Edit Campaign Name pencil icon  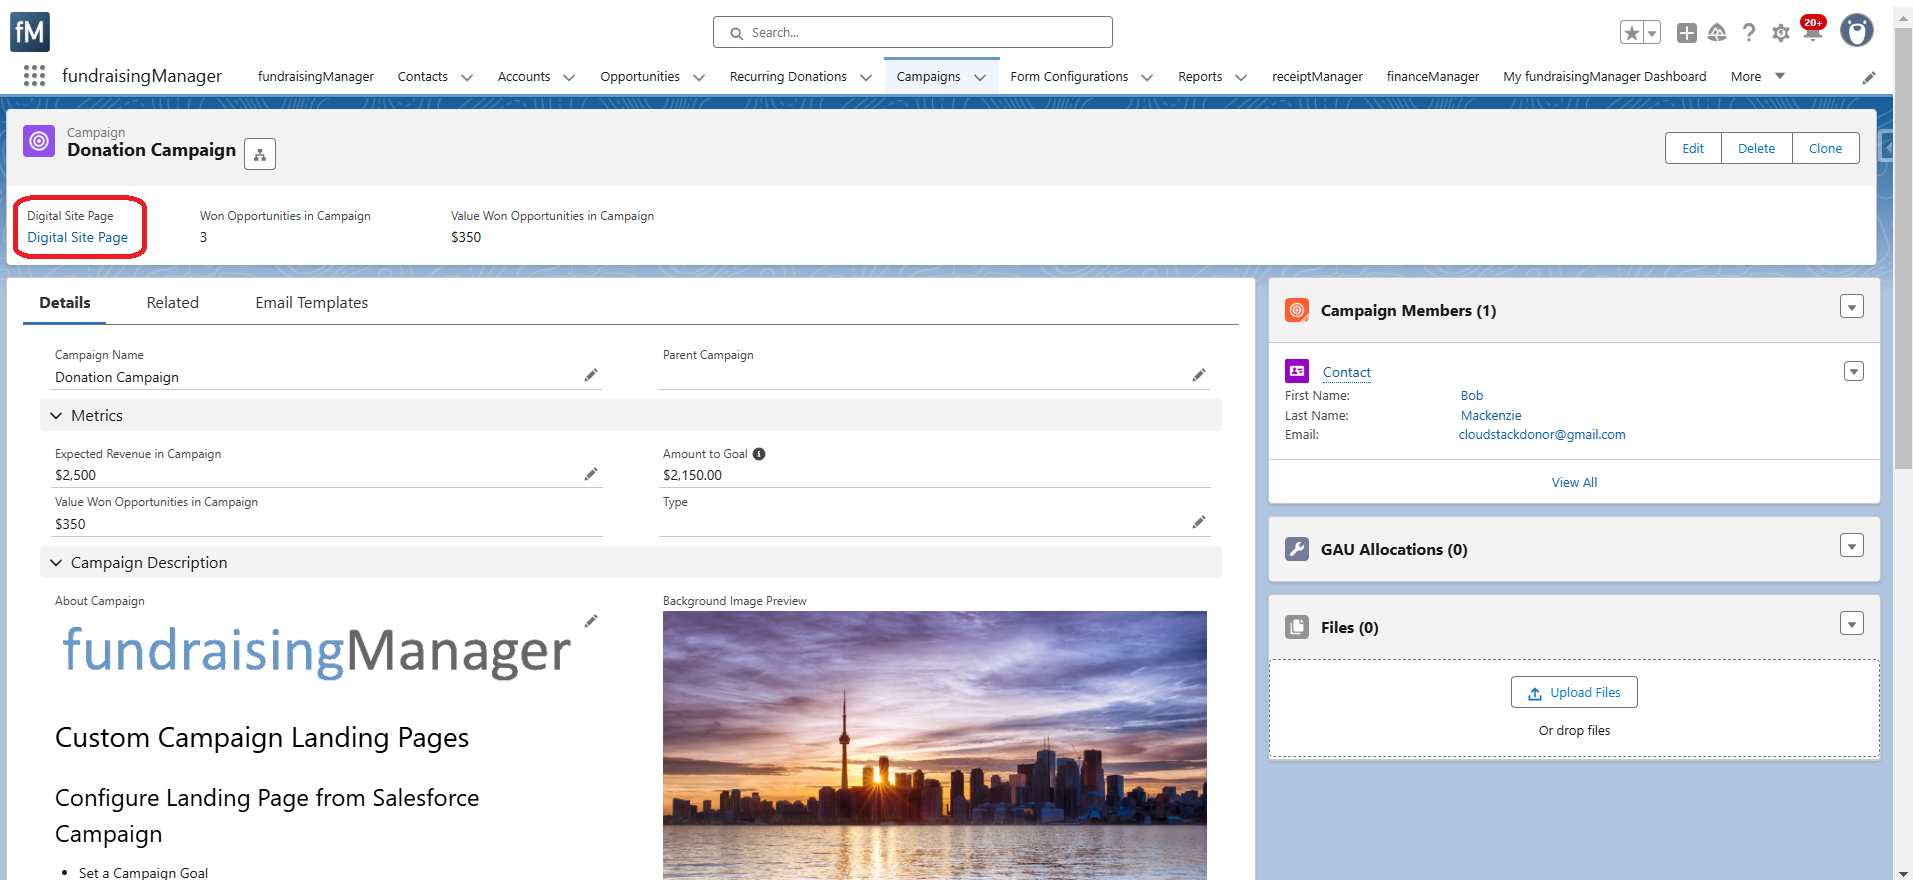[591, 375]
